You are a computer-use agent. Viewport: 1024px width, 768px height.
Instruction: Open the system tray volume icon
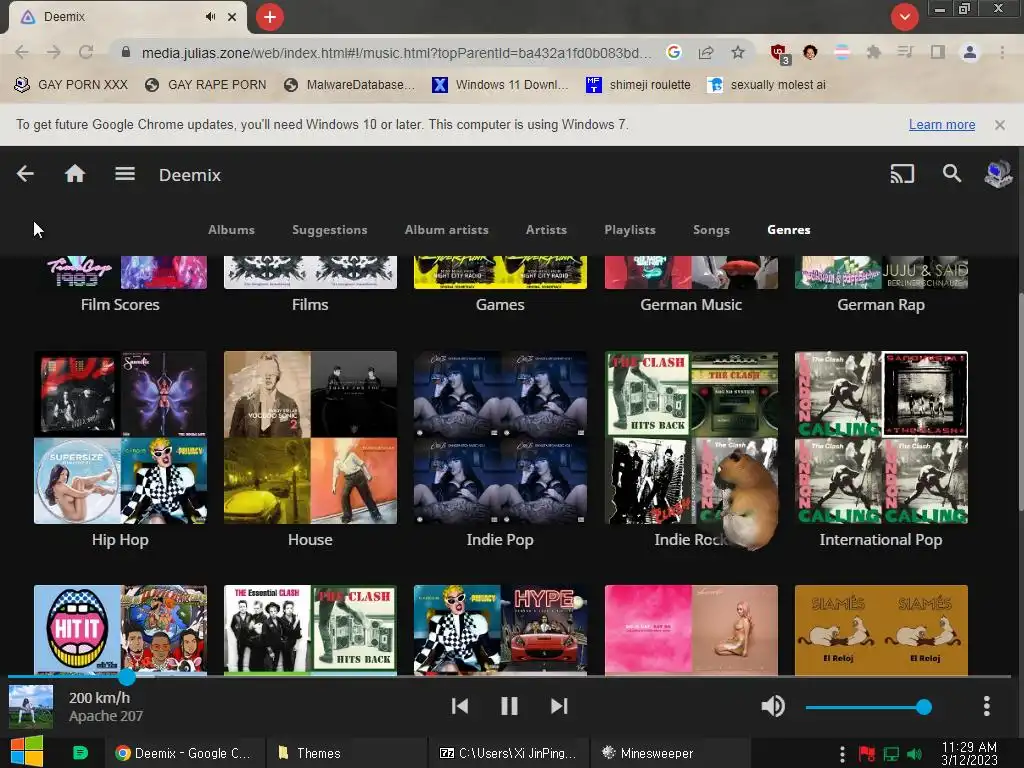click(914, 754)
